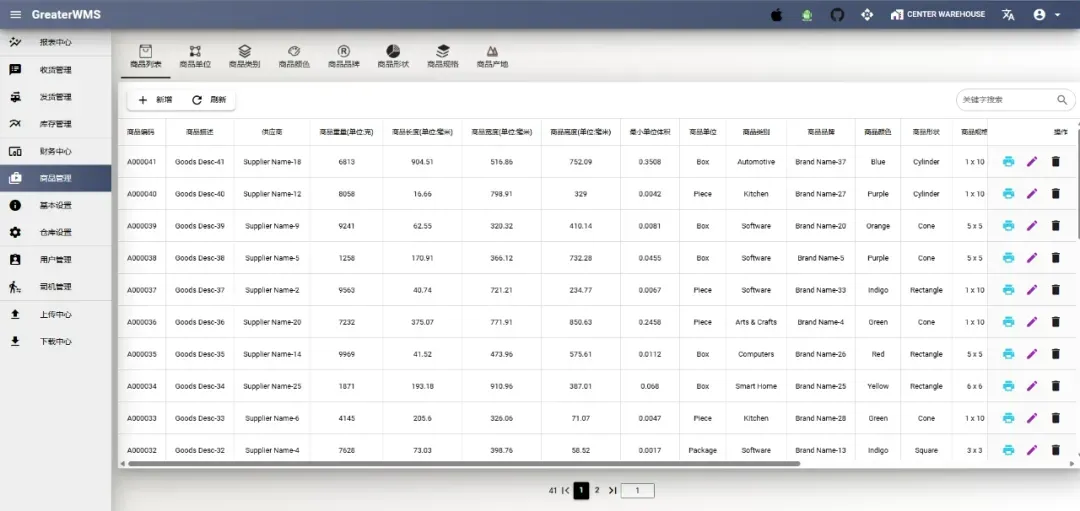Switch to the 商品品牌 tab
The image size is (1080, 511).
(343, 57)
